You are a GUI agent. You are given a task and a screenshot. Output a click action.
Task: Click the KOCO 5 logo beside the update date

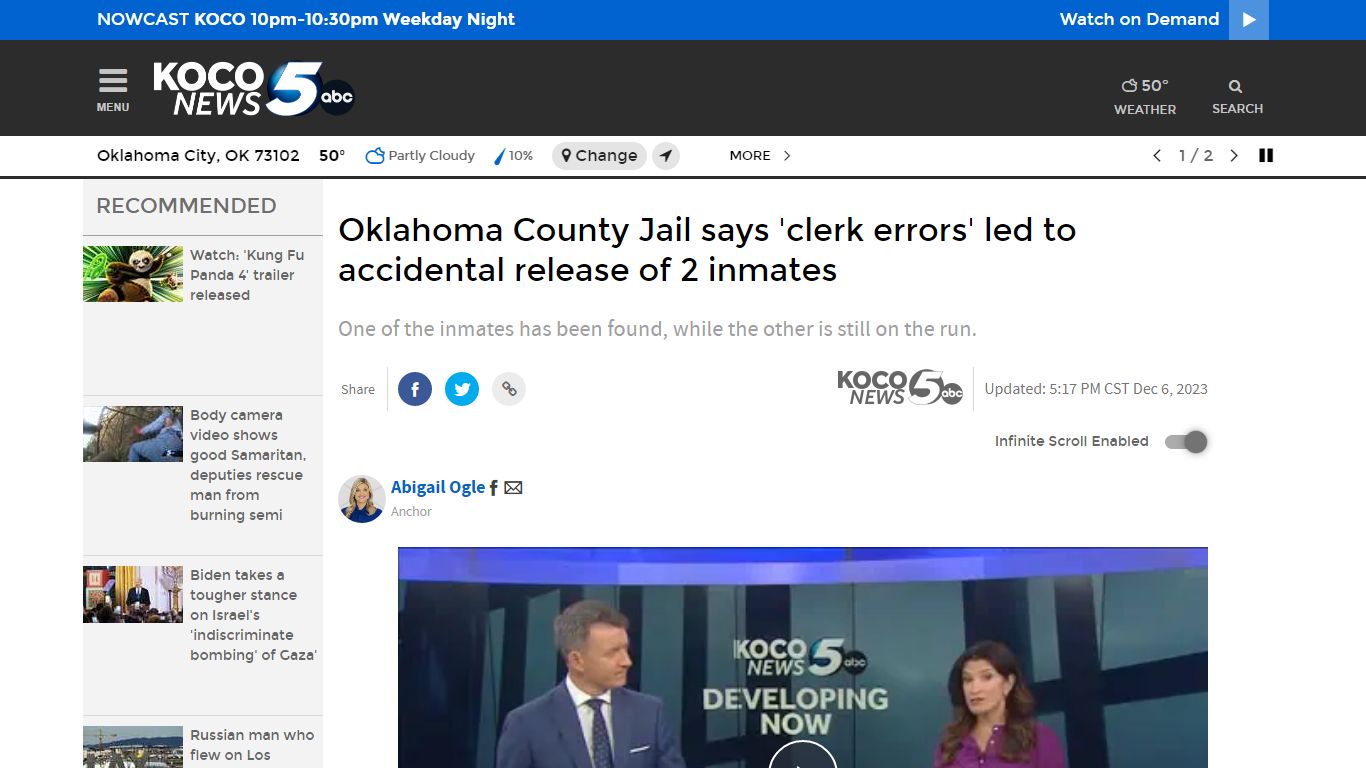coord(900,388)
